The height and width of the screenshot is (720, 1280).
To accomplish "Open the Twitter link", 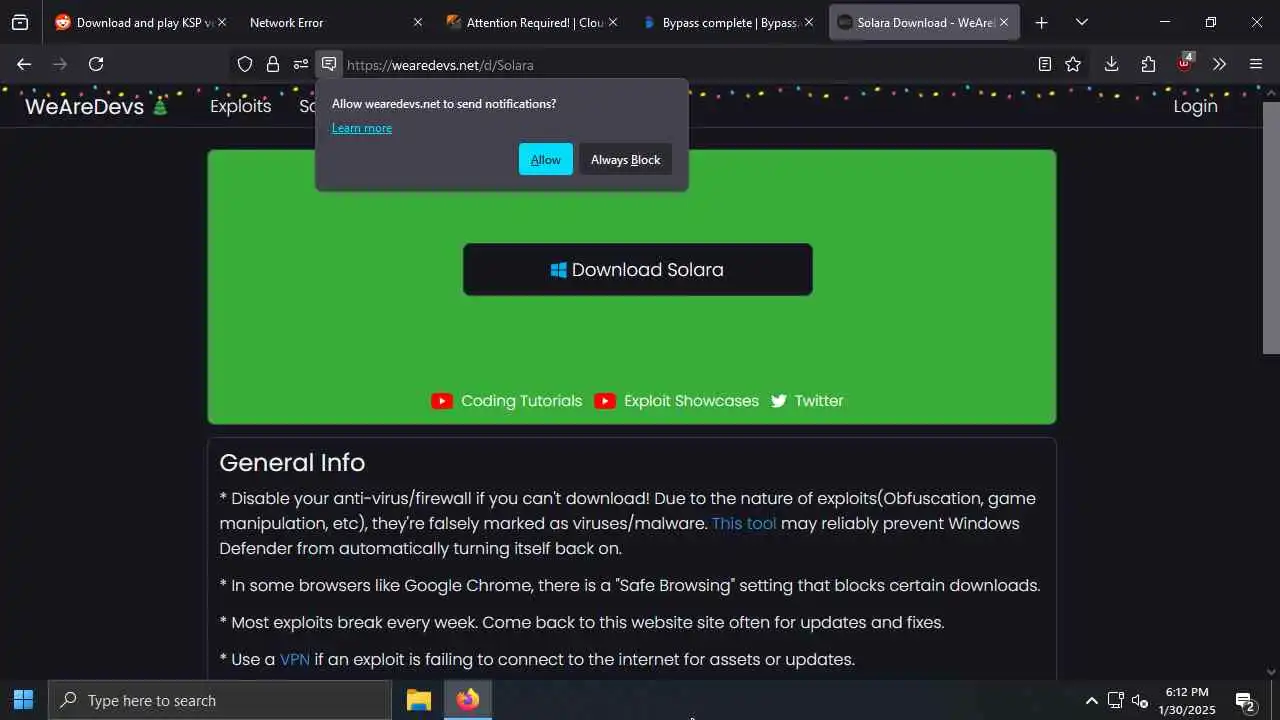I will pos(807,401).
